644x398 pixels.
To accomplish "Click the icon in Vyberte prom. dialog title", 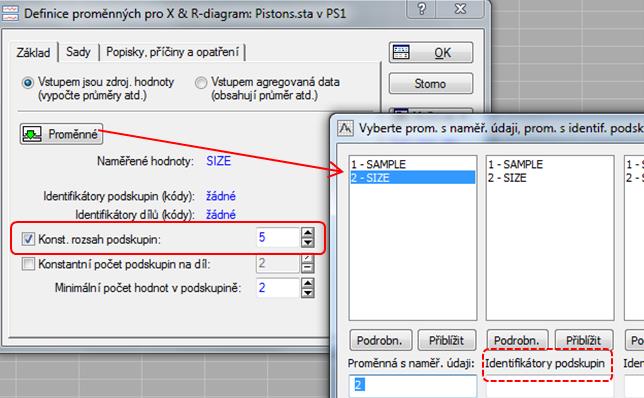I will click(345, 129).
